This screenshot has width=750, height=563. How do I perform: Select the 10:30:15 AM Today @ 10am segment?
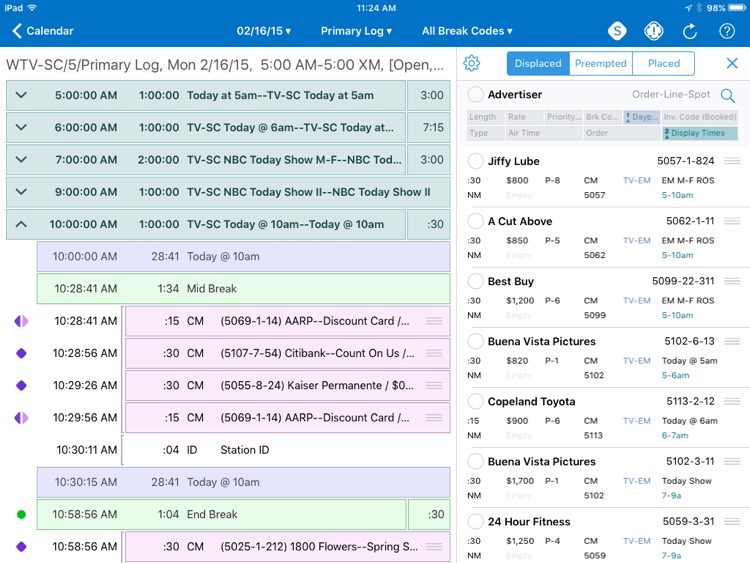pyautogui.click(x=243, y=482)
